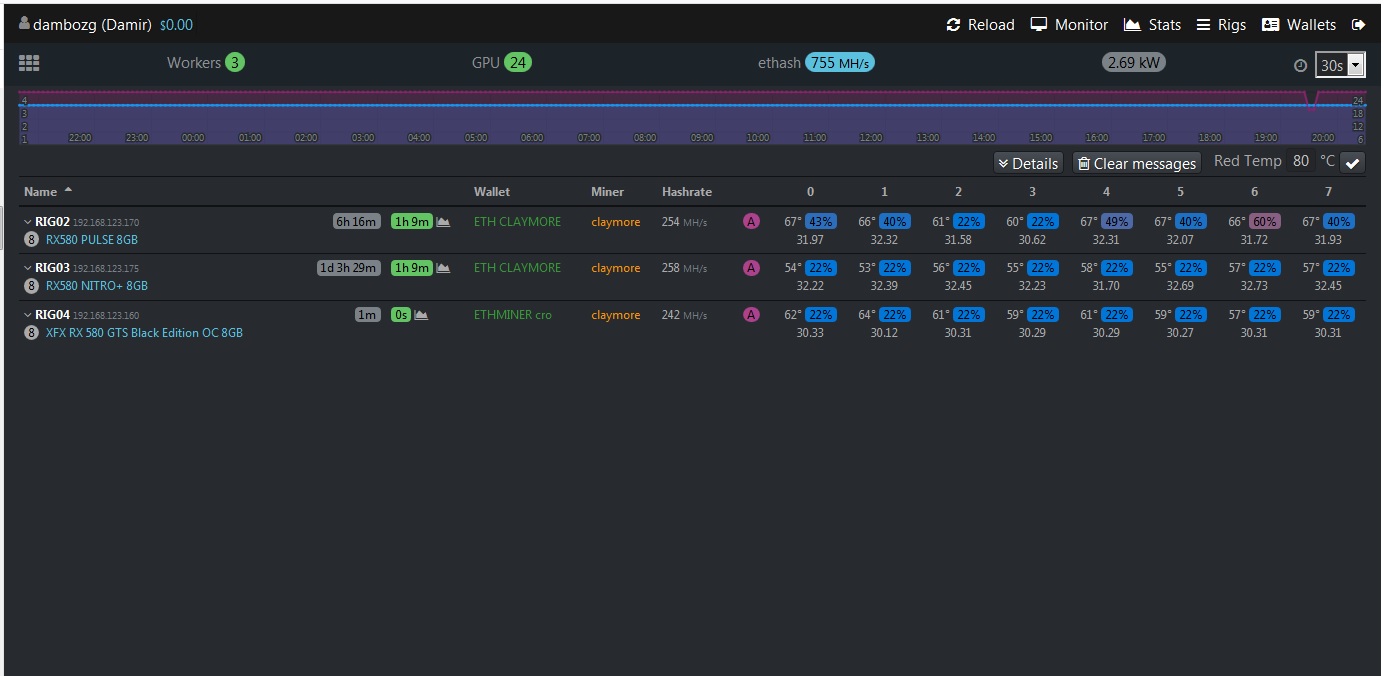The width and height of the screenshot is (1384, 676).
Task: Click the logout icon at top right
Action: tap(1358, 25)
